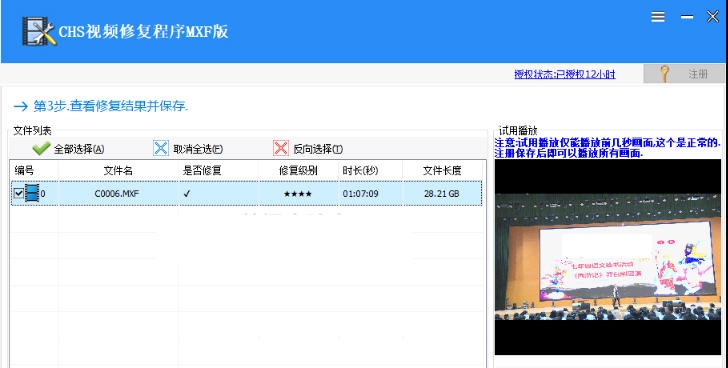Select the C0006.MXF file name cell

(x=117, y=194)
